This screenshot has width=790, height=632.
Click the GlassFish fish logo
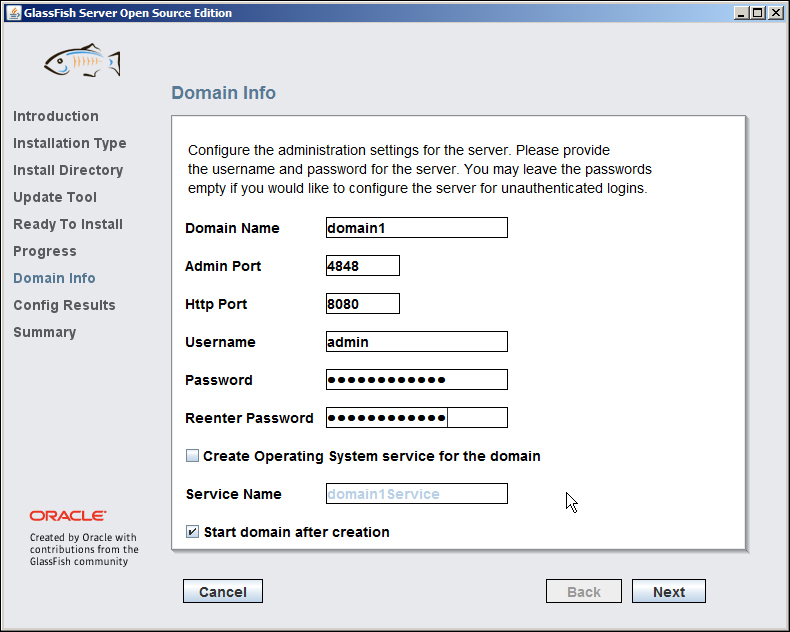[82, 62]
